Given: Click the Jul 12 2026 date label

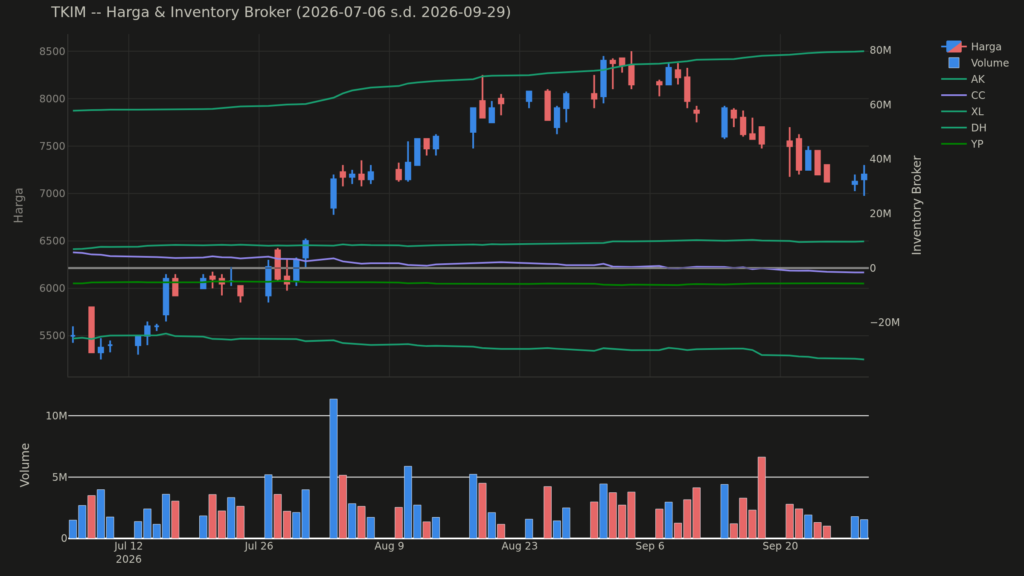Looking at the screenshot, I should point(128,552).
